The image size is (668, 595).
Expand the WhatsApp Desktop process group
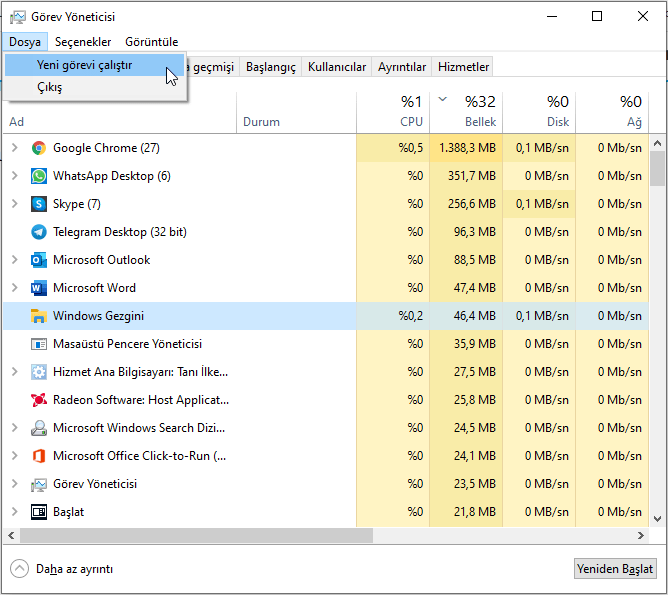tap(14, 176)
